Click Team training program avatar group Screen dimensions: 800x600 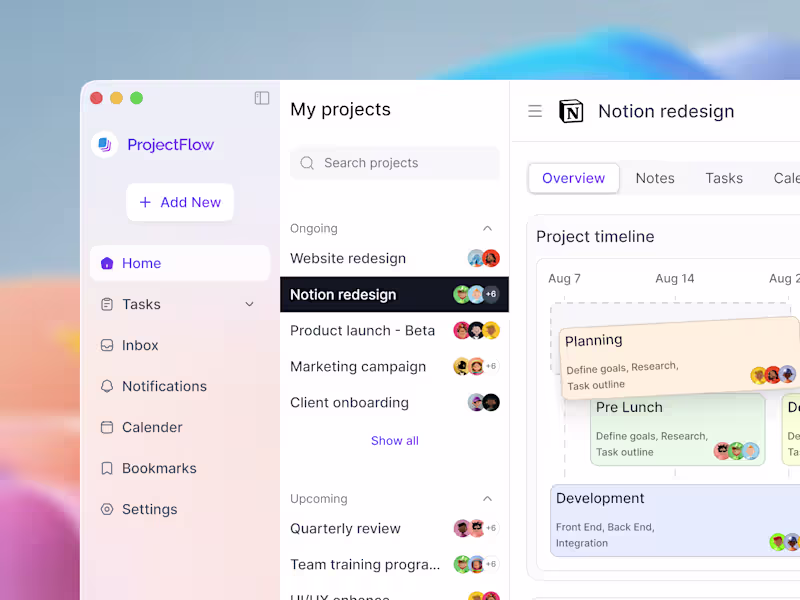pos(477,564)
